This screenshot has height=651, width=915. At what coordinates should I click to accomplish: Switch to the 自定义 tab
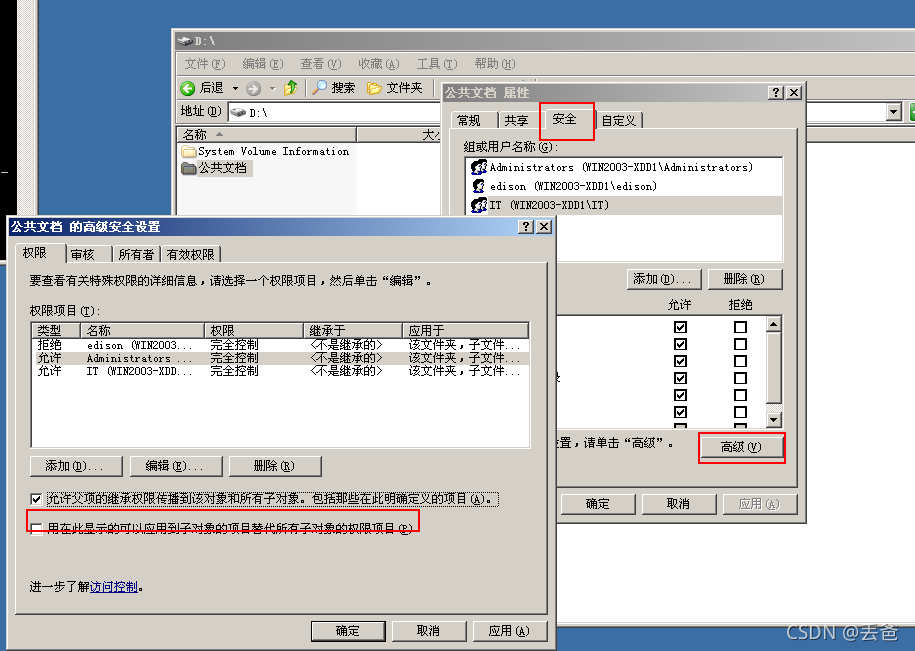coord(619,120)
